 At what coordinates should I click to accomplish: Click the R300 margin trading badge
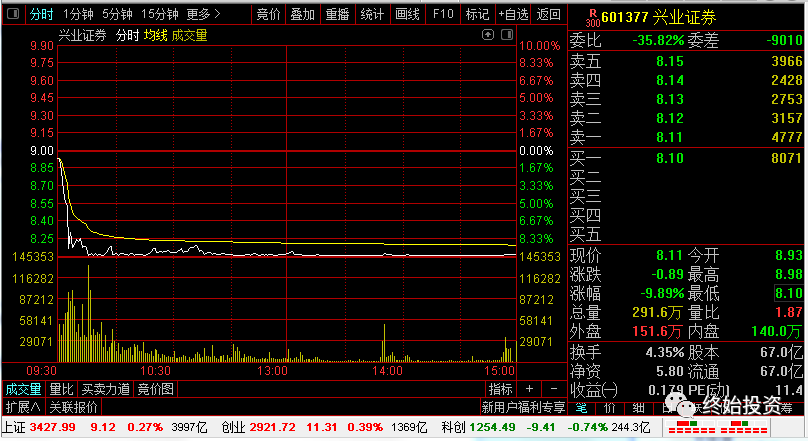[593, 18]
